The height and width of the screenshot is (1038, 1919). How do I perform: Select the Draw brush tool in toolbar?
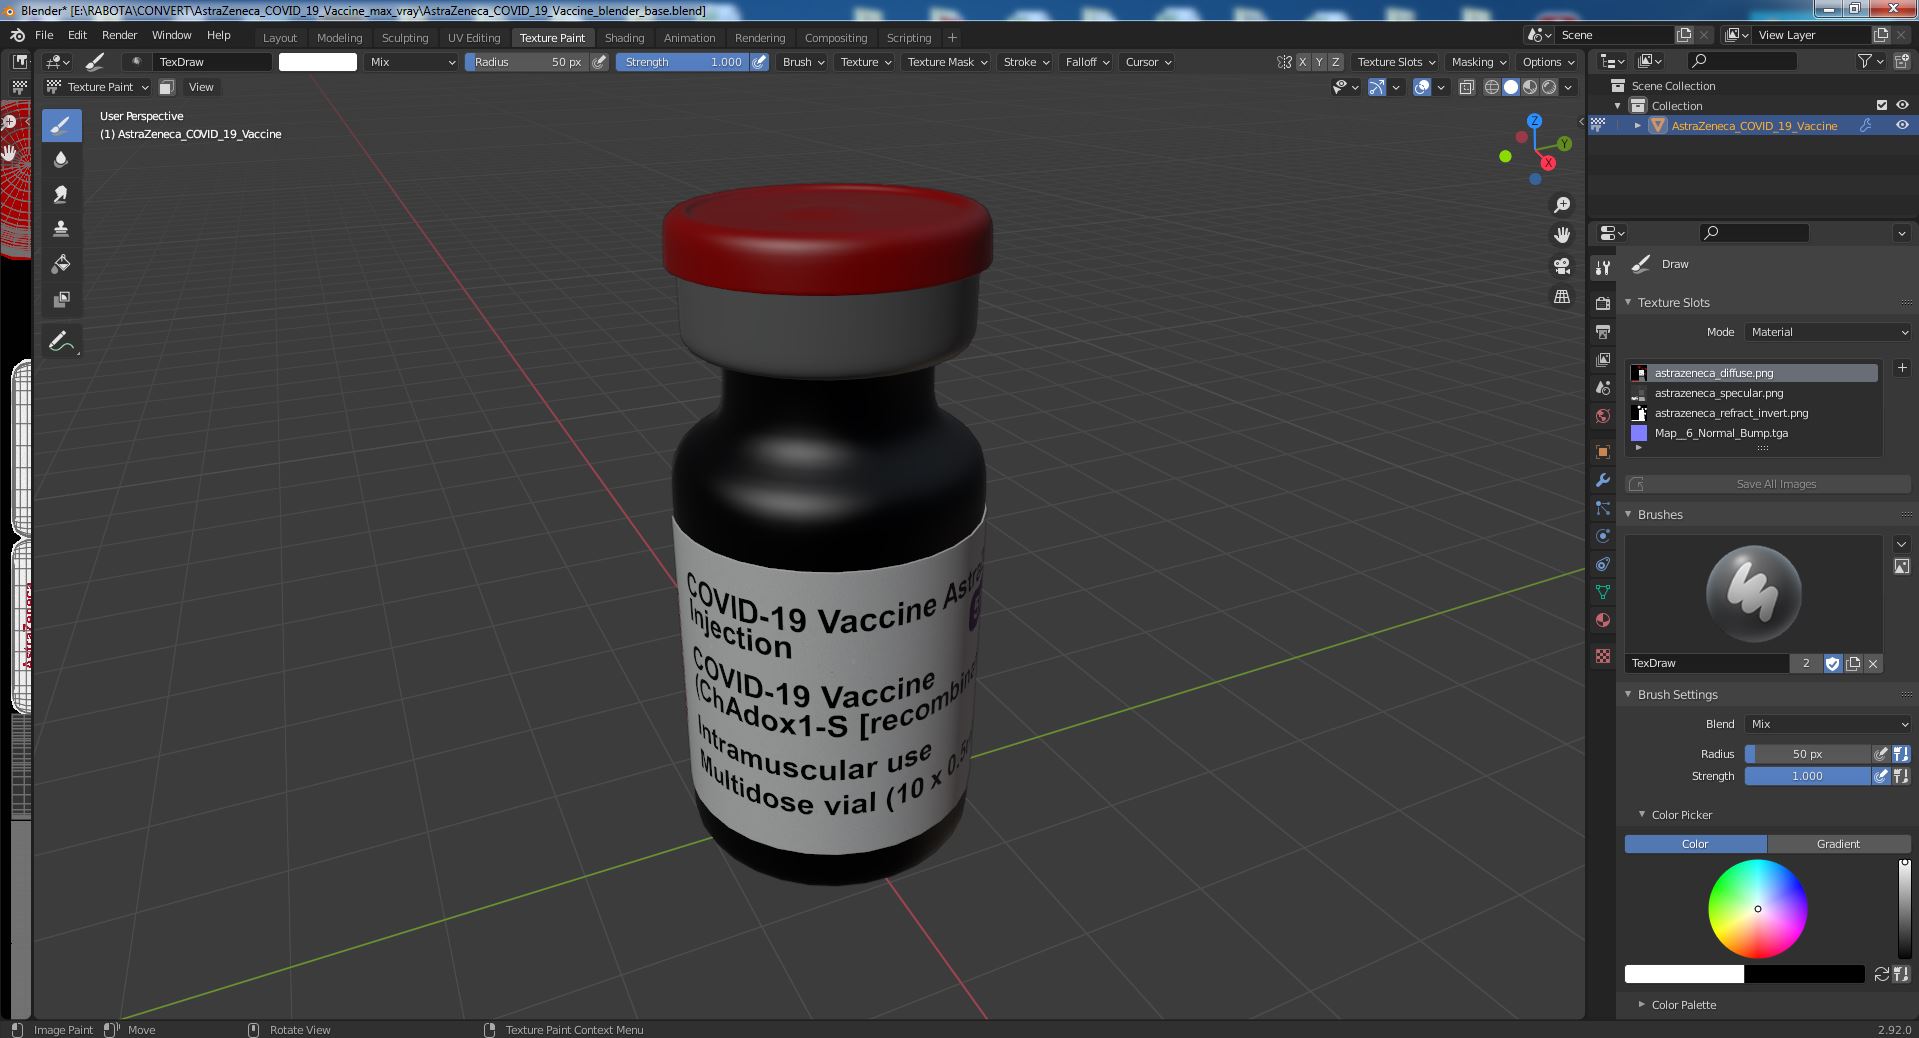point(61,125)
